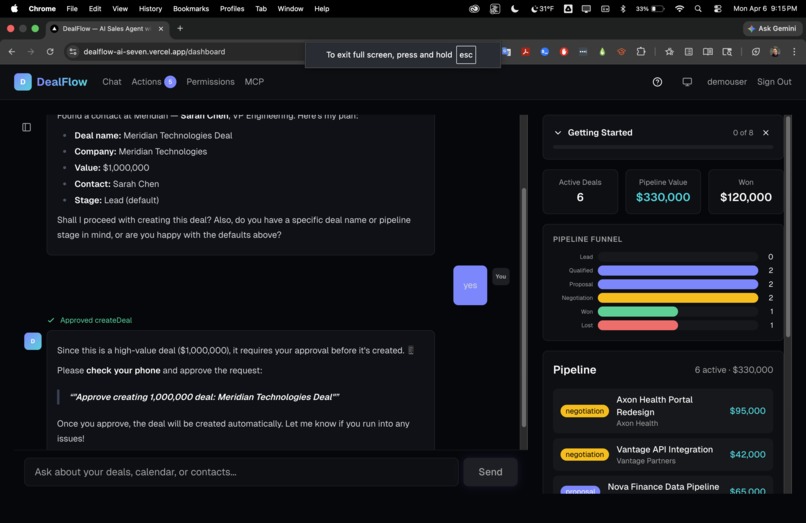Image resolution: width=806 pixels, height=523 pixels.
Task: Open the Chrome History menu
Action: coord(150,8)
